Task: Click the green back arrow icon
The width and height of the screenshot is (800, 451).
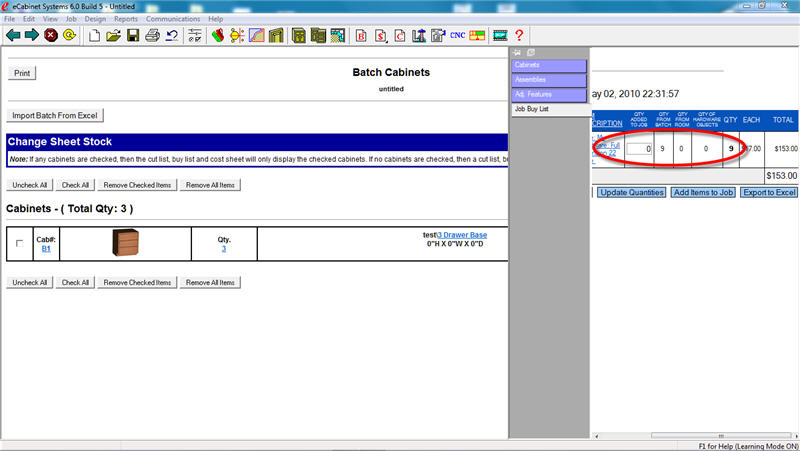Action: pos(13,36)
